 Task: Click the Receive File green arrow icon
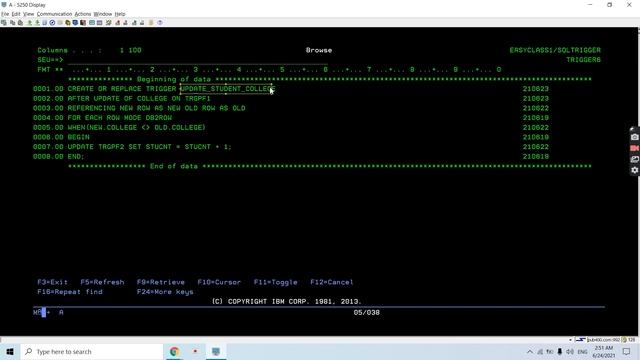pos(37,23)
